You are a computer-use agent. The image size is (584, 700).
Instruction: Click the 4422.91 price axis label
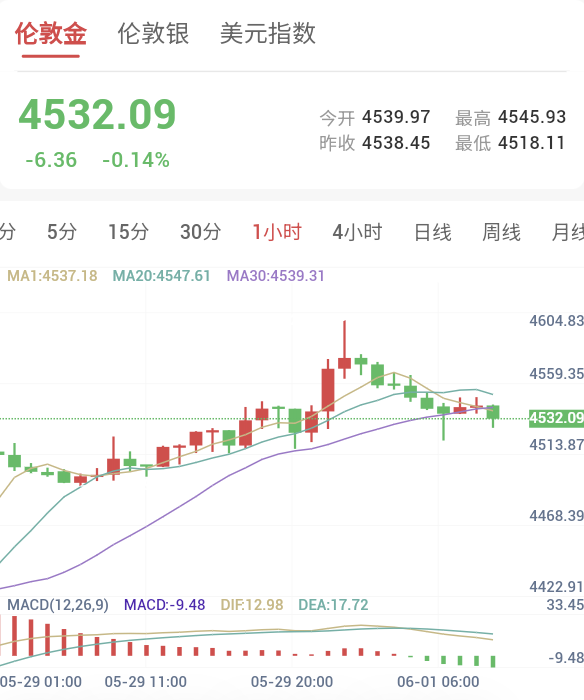[556, 587]
